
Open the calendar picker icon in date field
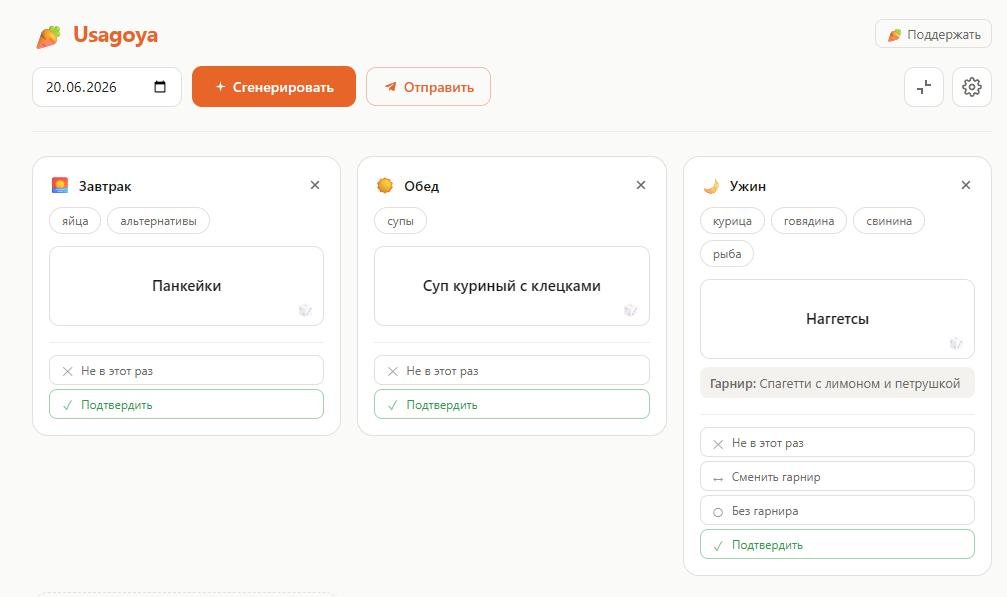pyautogui.click(x=160, y=87)
